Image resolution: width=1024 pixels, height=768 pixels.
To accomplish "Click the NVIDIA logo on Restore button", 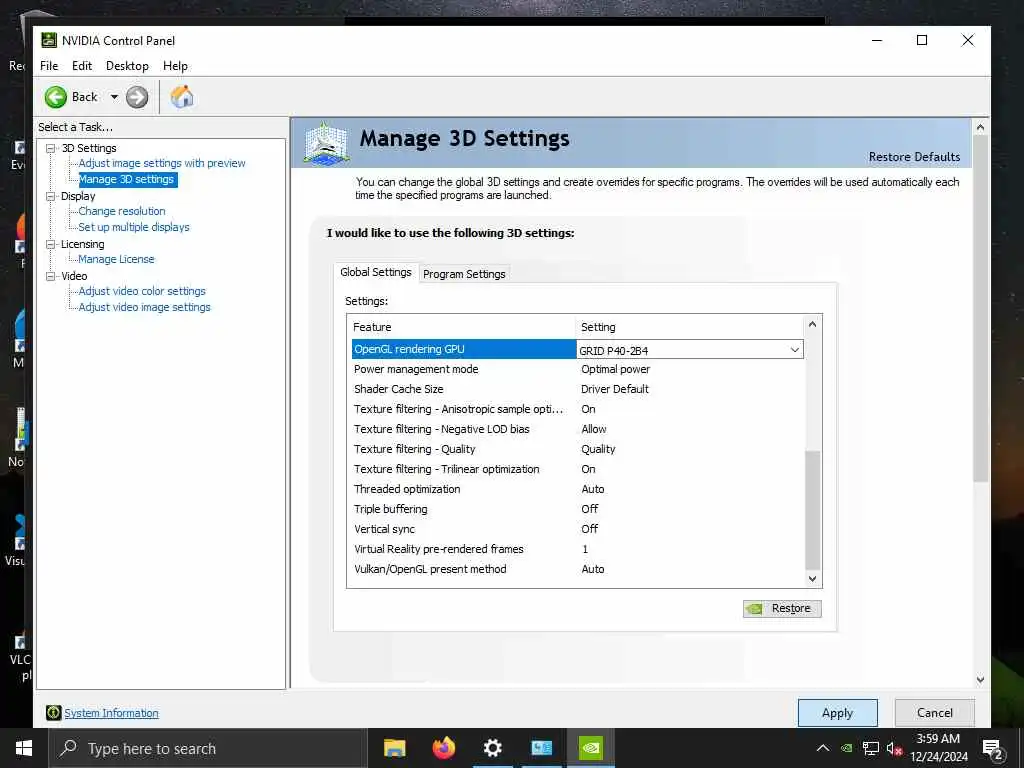I will [754, 609].
